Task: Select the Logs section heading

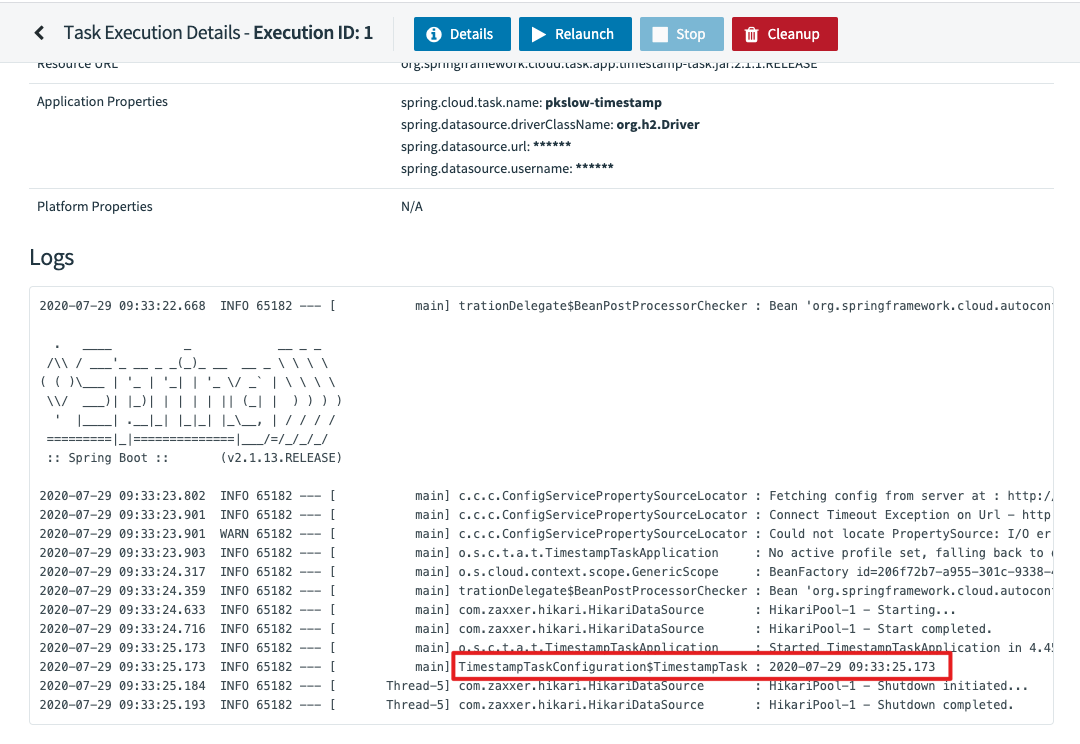Action: (52, 258)
